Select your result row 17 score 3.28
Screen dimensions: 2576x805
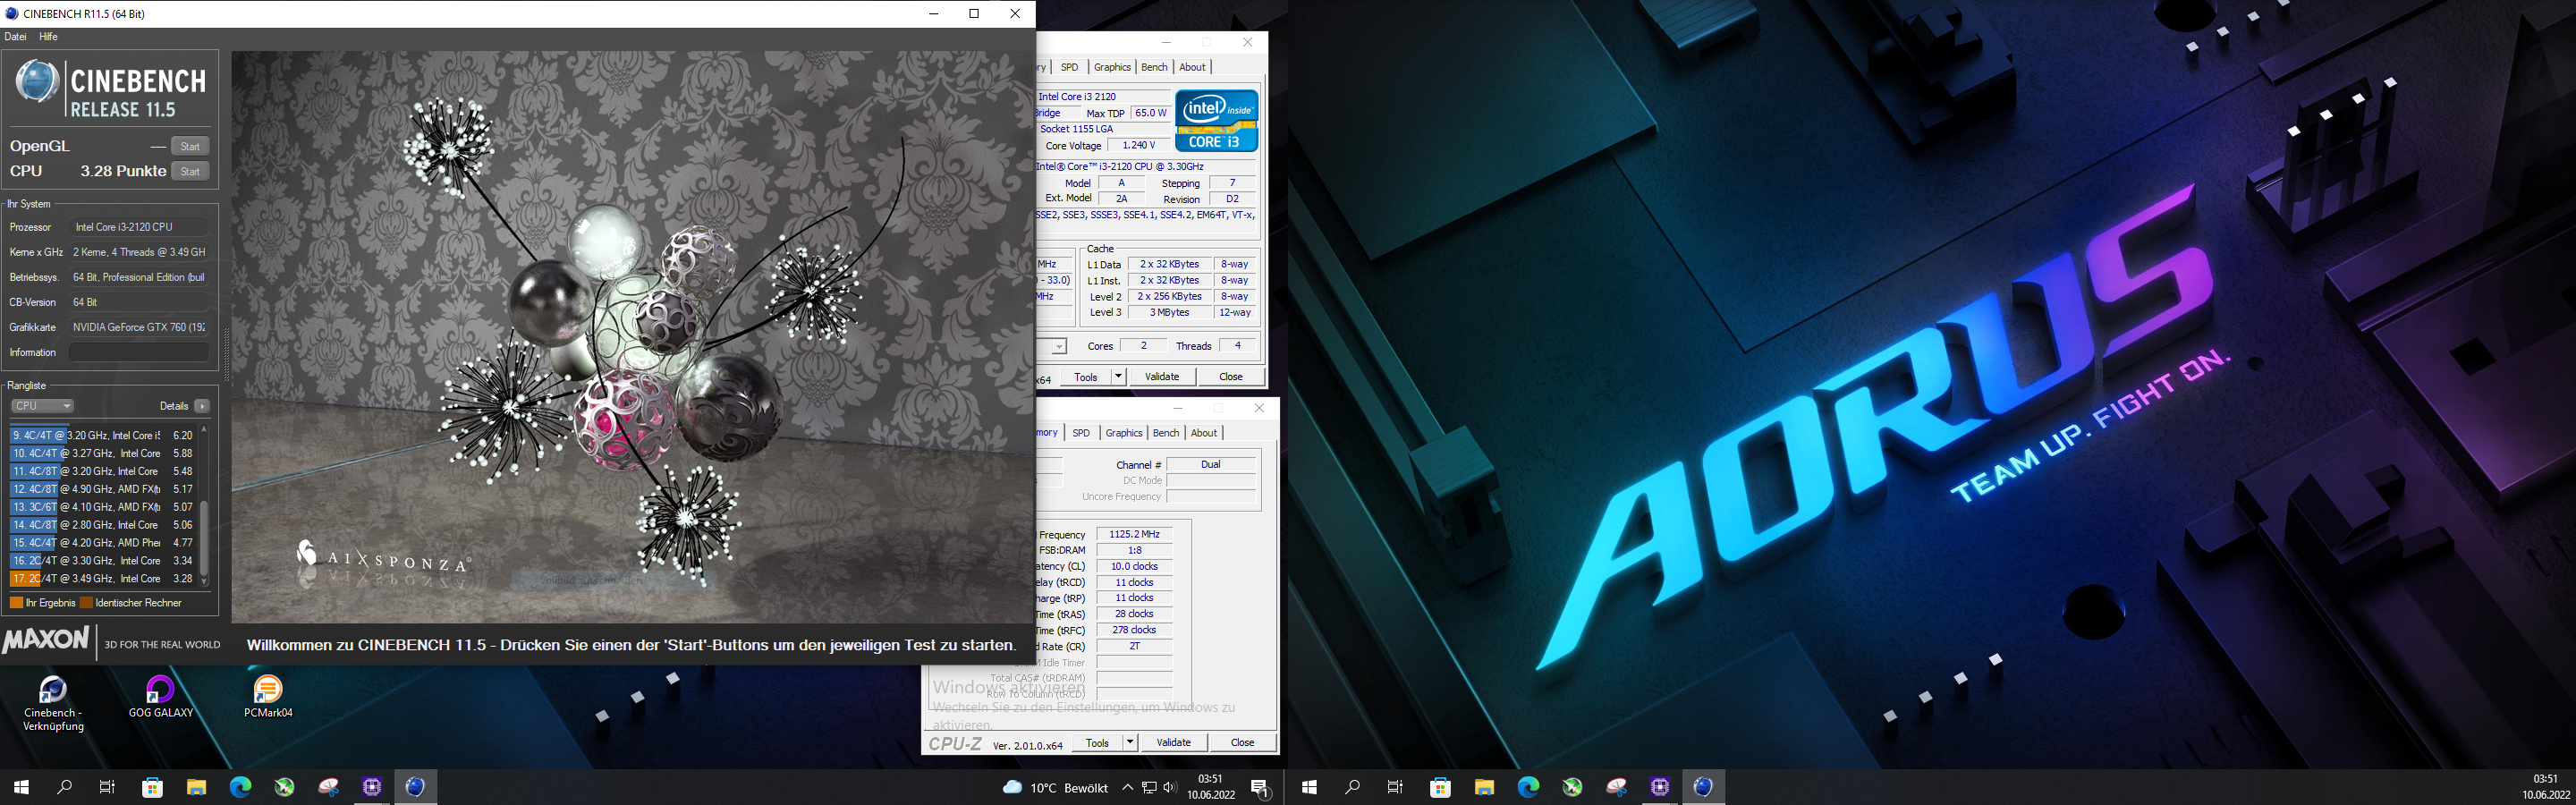102,579
